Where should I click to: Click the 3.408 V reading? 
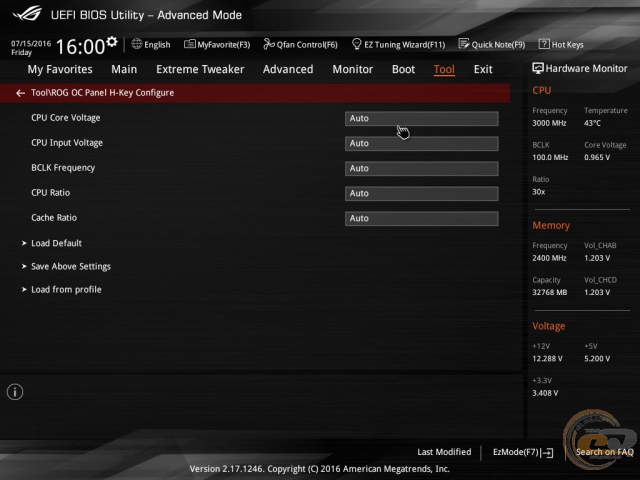(545, 393)
